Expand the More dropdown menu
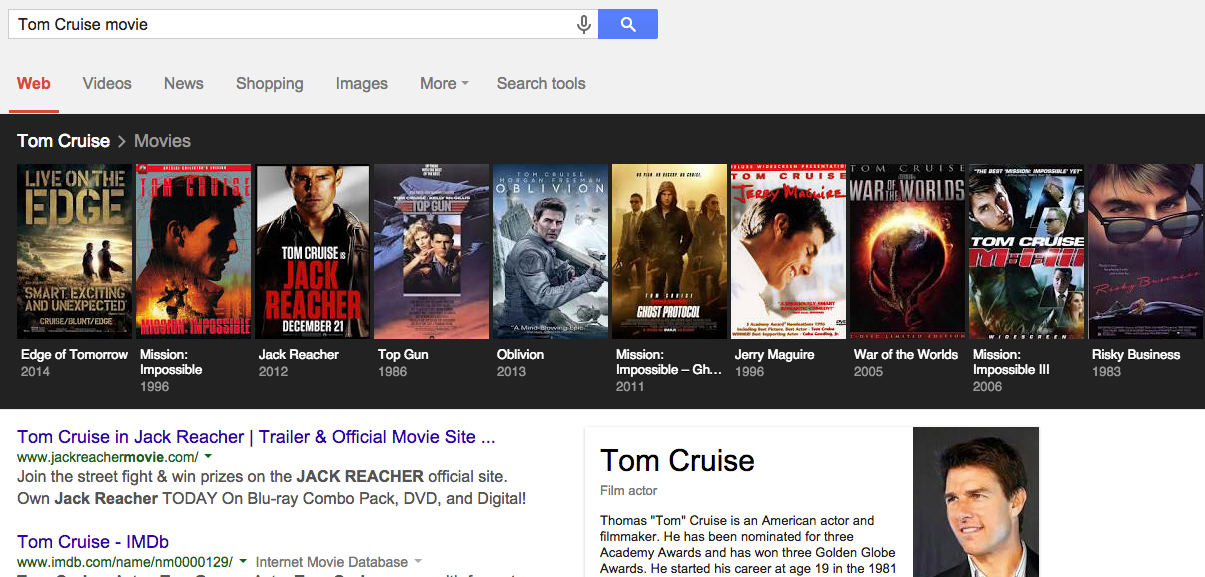 click(444, 84)
